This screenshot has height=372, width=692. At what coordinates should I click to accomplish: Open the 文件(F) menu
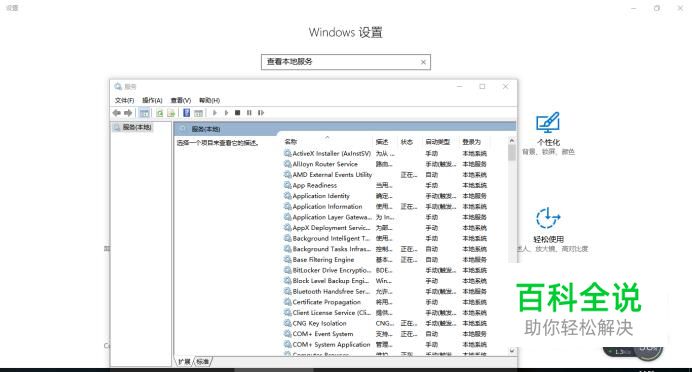coord(124,100)
